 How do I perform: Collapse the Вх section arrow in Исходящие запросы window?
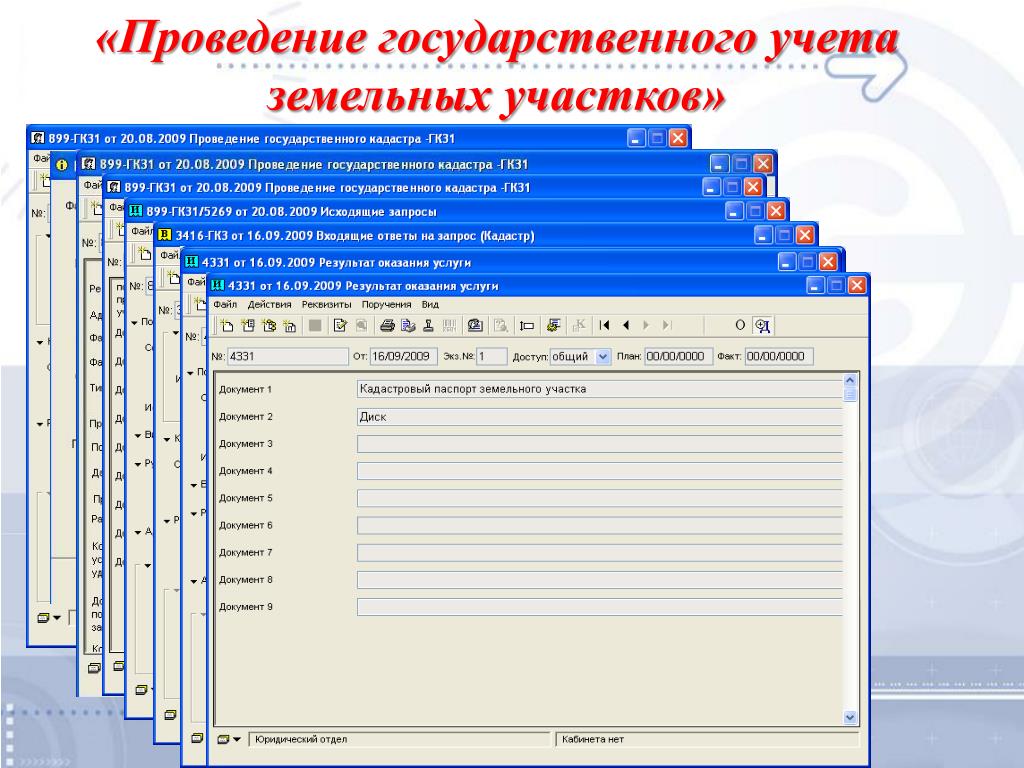coord(138,436)
